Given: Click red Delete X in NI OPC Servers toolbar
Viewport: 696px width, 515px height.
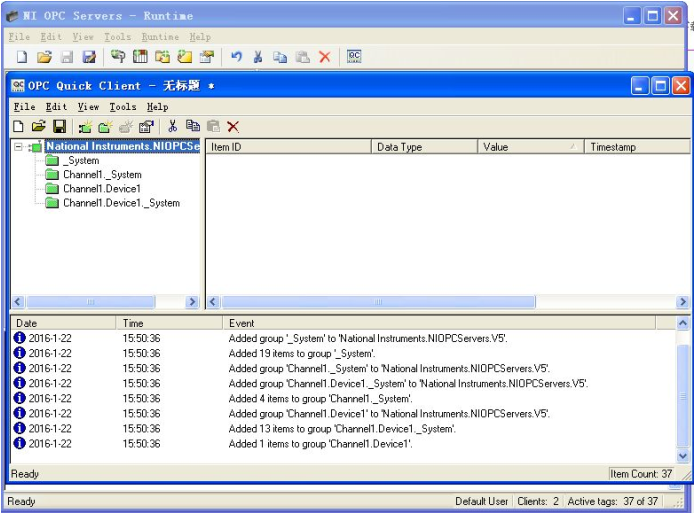Looking at the screenshot, I should (325, 57).
